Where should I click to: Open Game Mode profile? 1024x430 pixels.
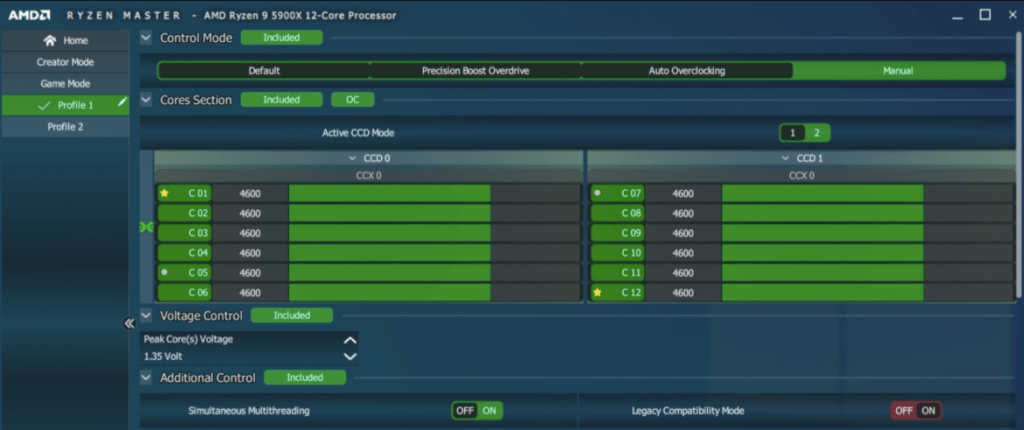click(x=65, y=84)
